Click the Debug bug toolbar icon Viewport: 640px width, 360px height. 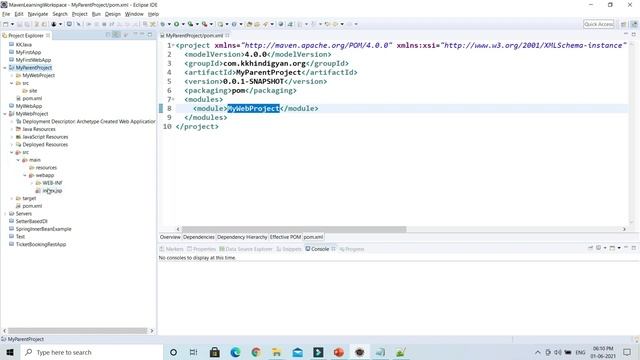coord(163,24)
